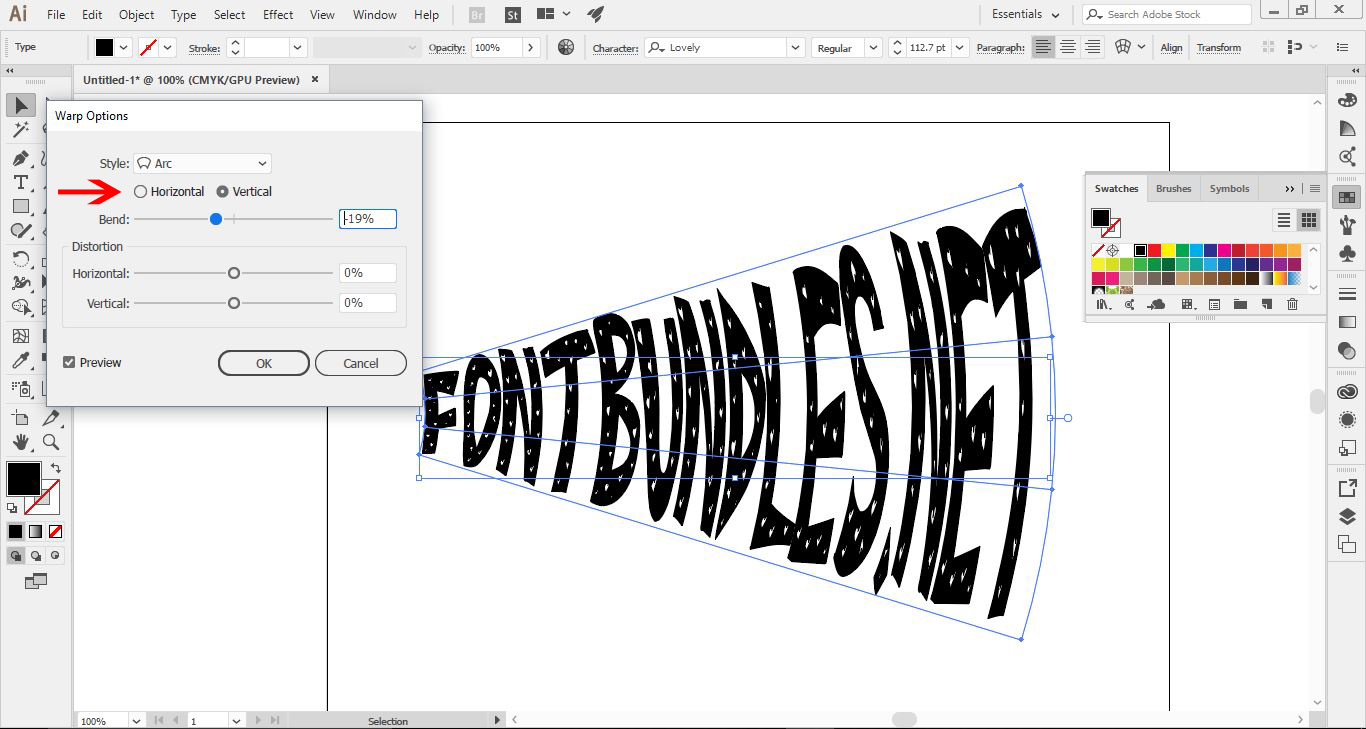This screenshot has width=1366, height=729.
Task: Open the Asset Export panel icon
Action: click(x=1347, y=488)
